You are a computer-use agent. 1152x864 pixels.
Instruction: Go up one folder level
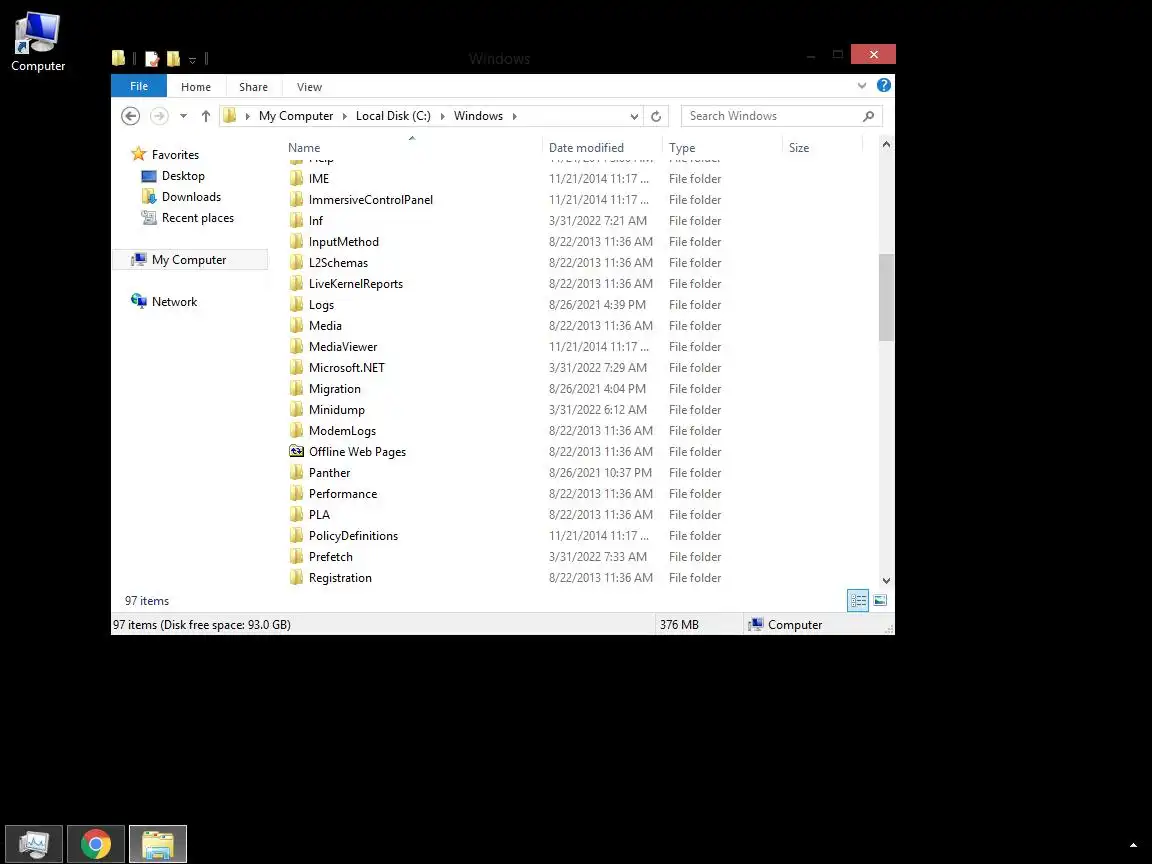(206, 116)
